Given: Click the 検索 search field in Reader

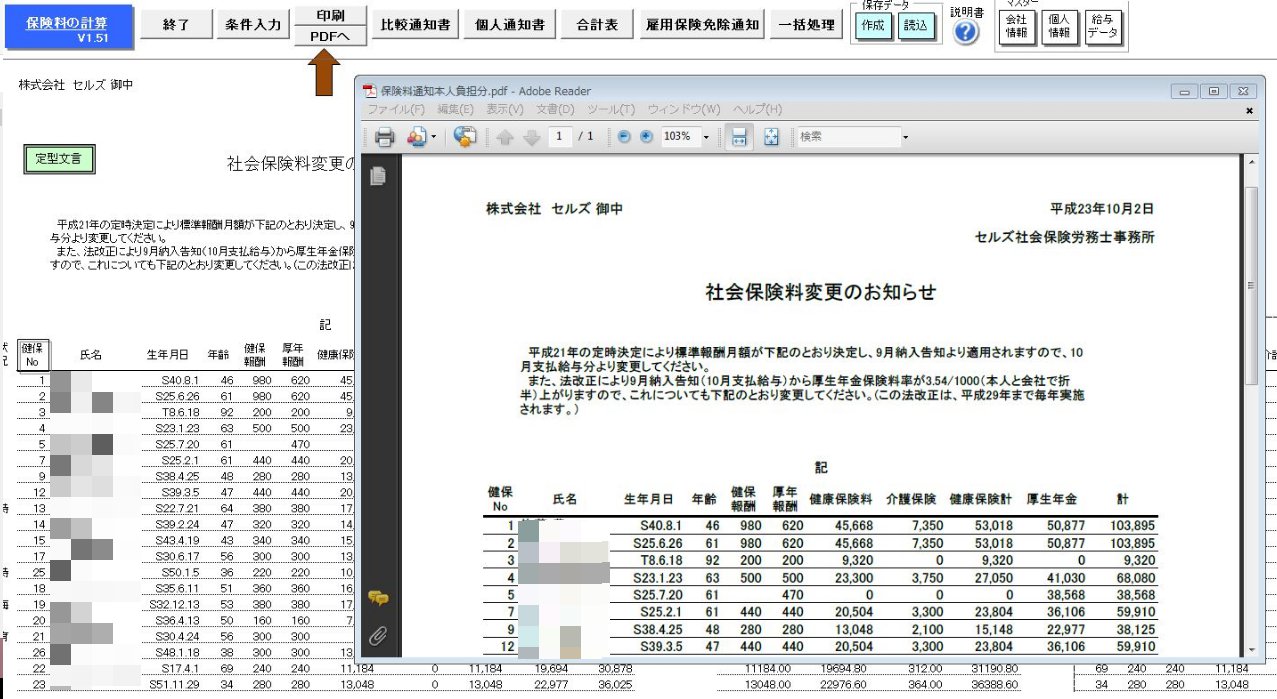Looking at the screenshot, I should click(847, 137).
